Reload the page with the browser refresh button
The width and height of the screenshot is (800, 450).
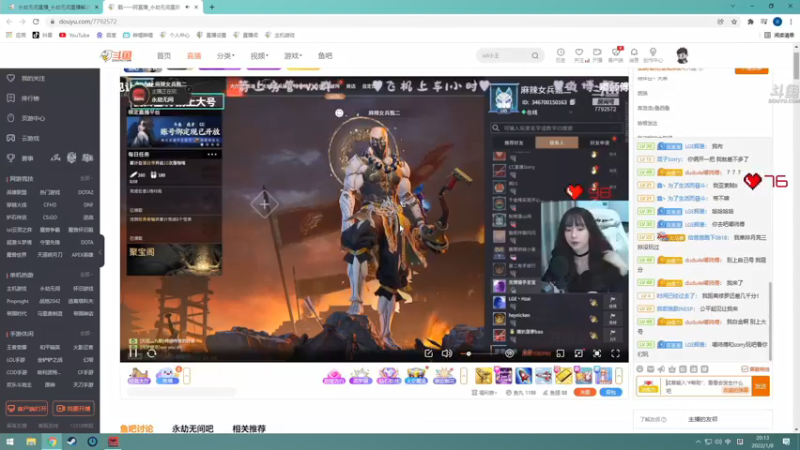point(36,21)
